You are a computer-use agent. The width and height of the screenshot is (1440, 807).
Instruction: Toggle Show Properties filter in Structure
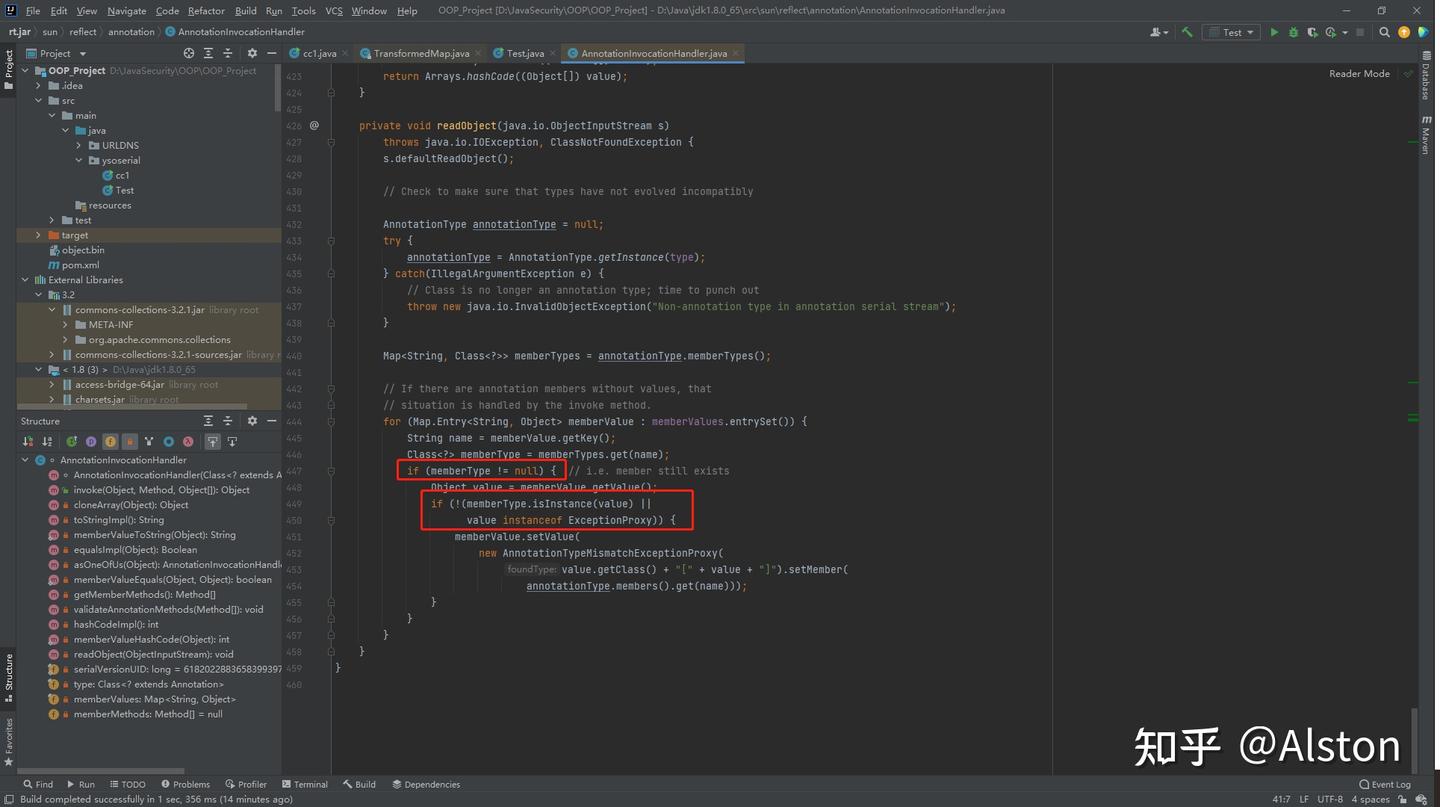click(x=91, y=441)
